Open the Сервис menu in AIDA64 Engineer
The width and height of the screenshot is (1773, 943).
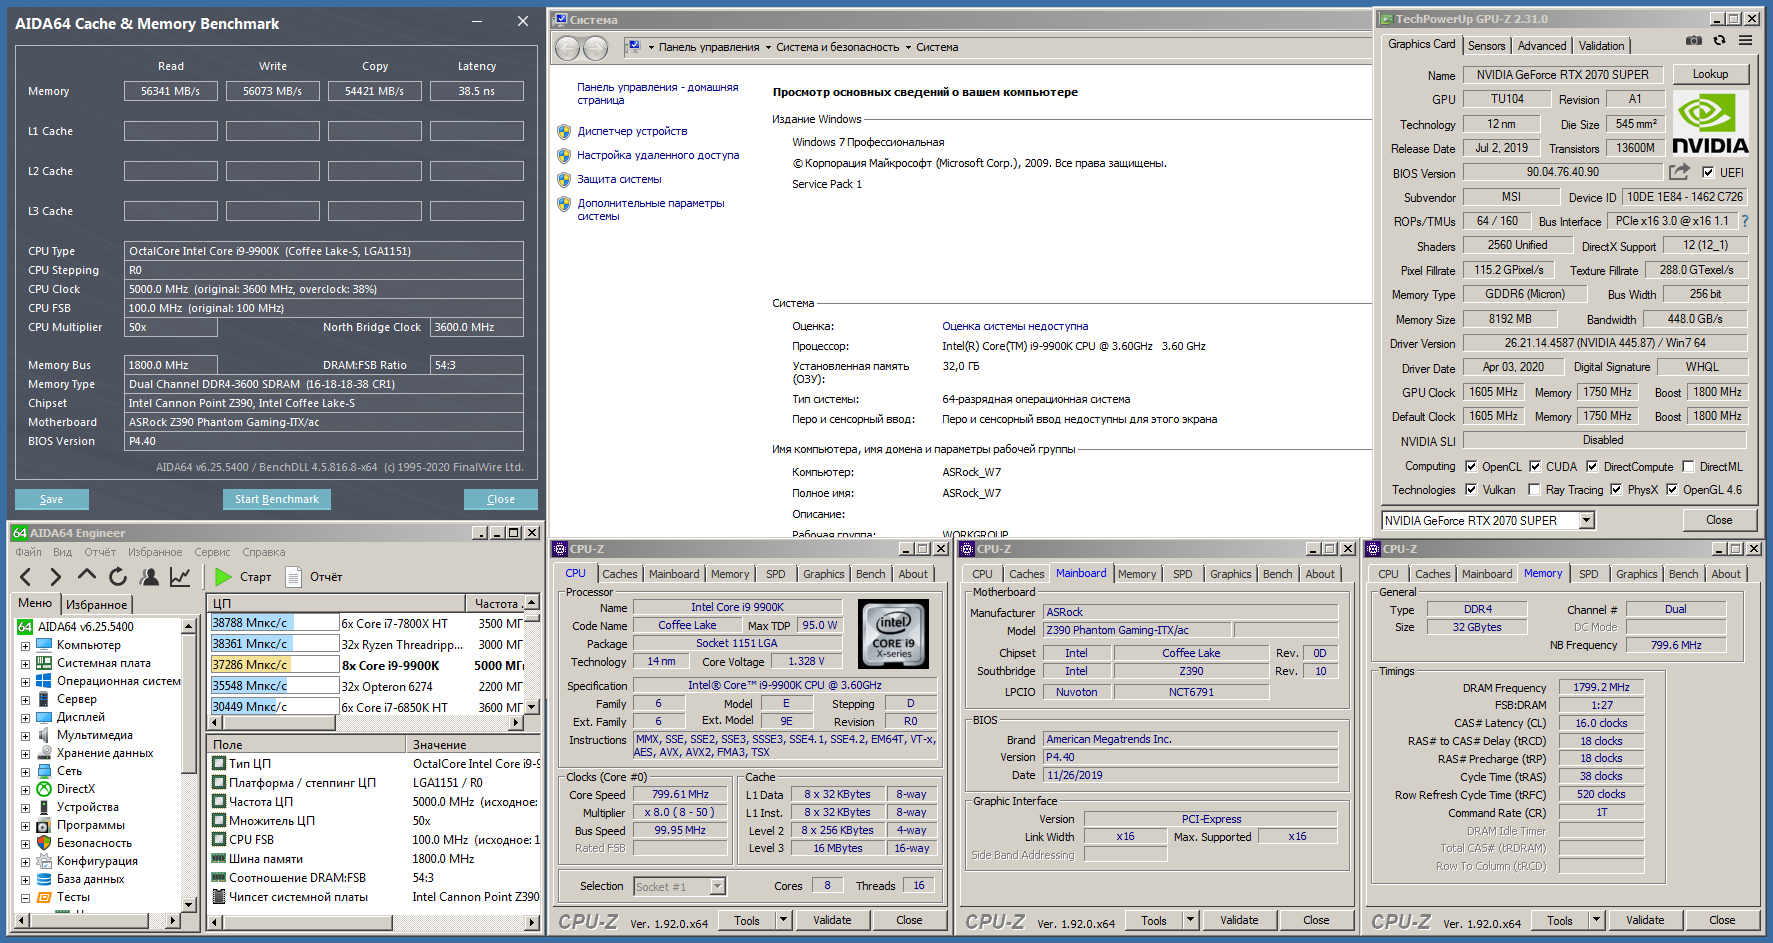click(212, 552)
